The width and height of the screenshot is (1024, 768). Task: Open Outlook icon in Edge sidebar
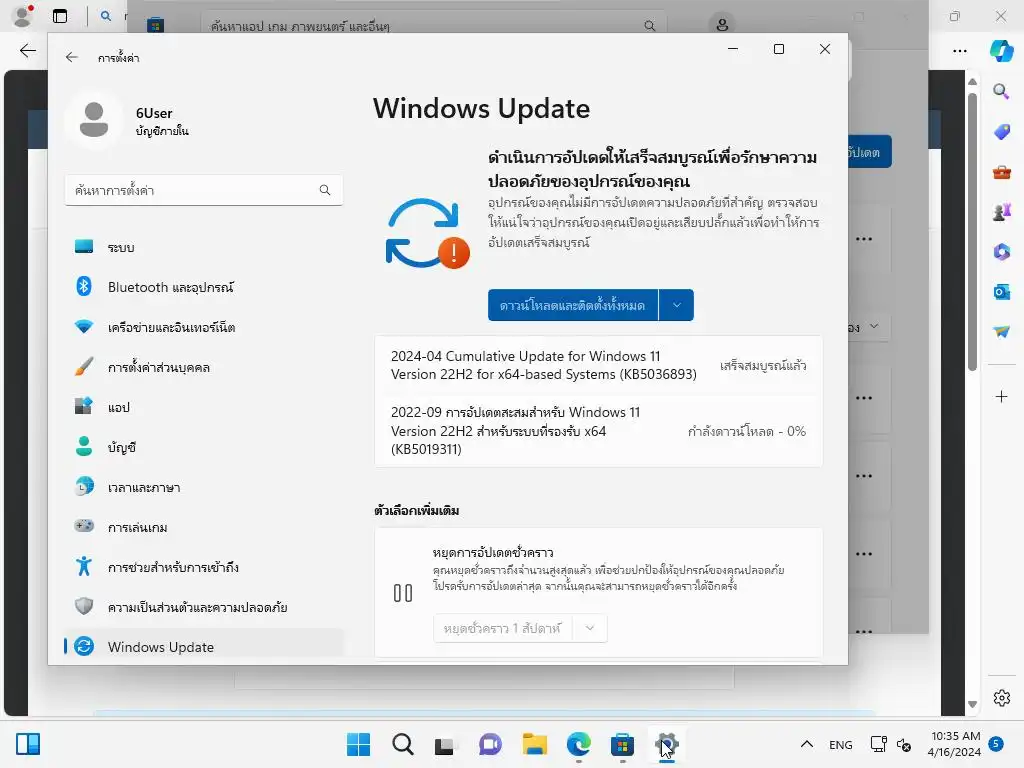(x=1001, y=291)
